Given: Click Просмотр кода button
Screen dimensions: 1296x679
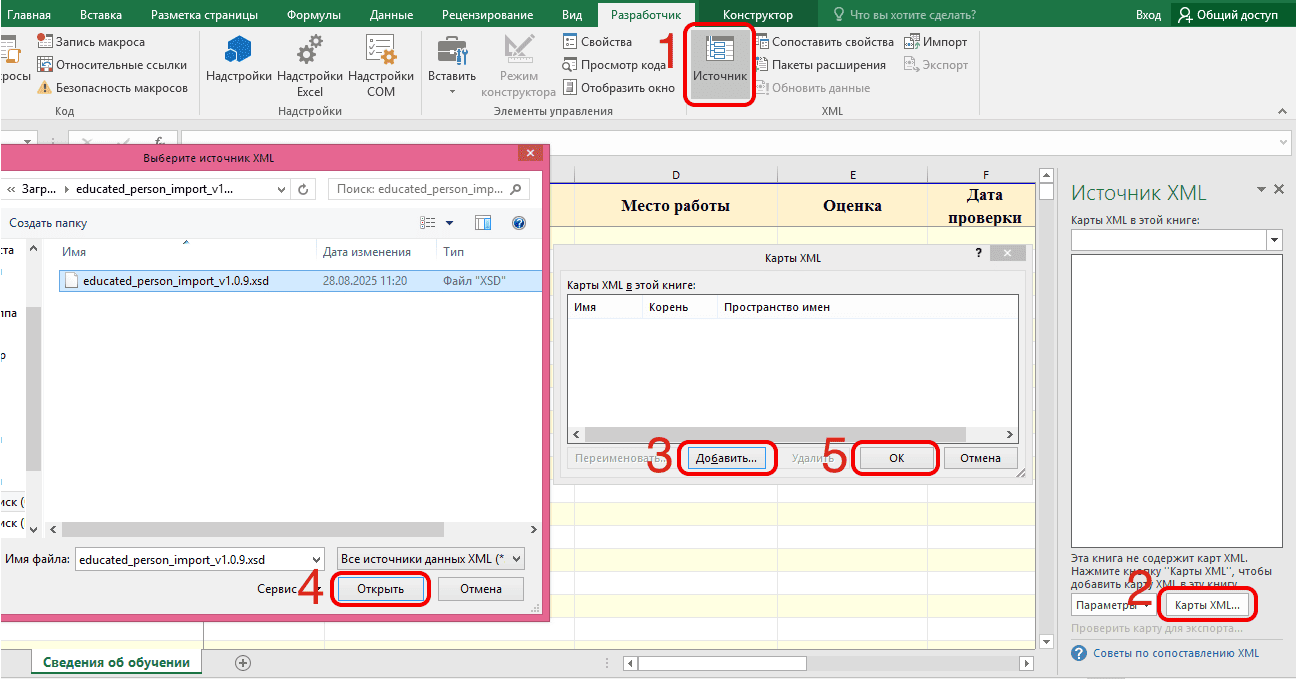Looking at the screenshot, I should tap(614, 65).
